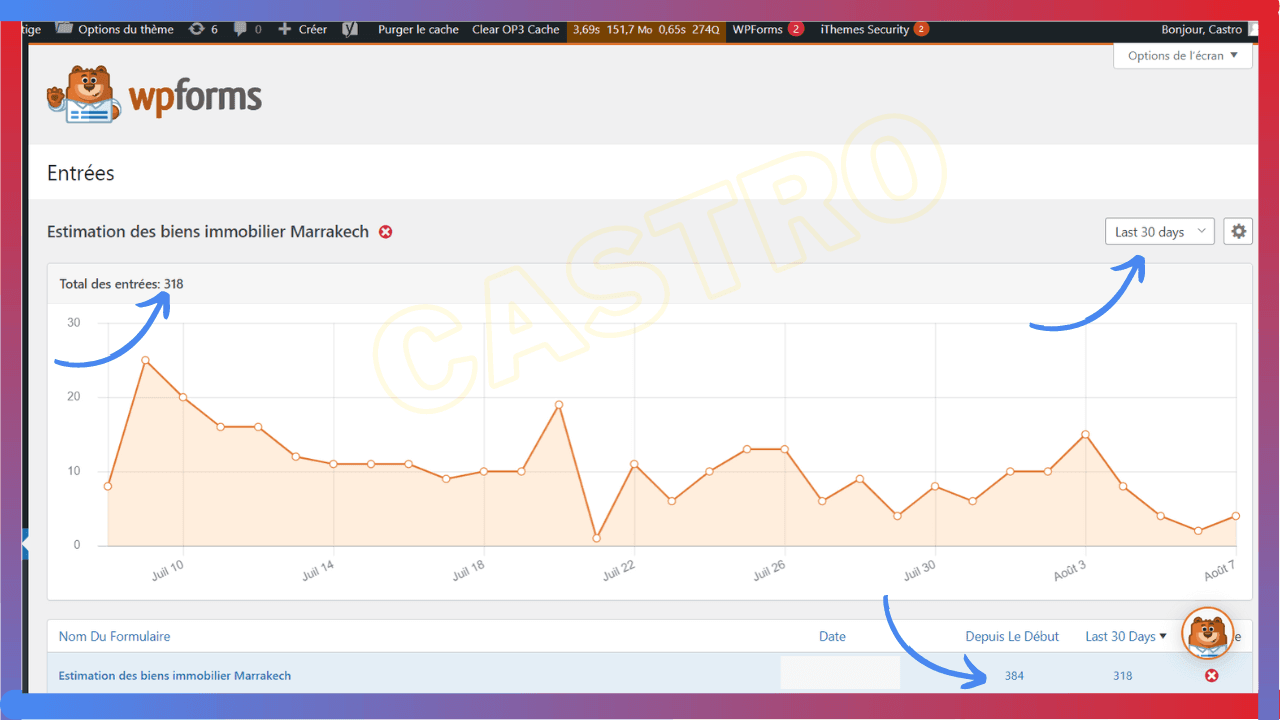Click the highest chart point near 25 entries
This screenshot has width=1280, height=720.
145,360
